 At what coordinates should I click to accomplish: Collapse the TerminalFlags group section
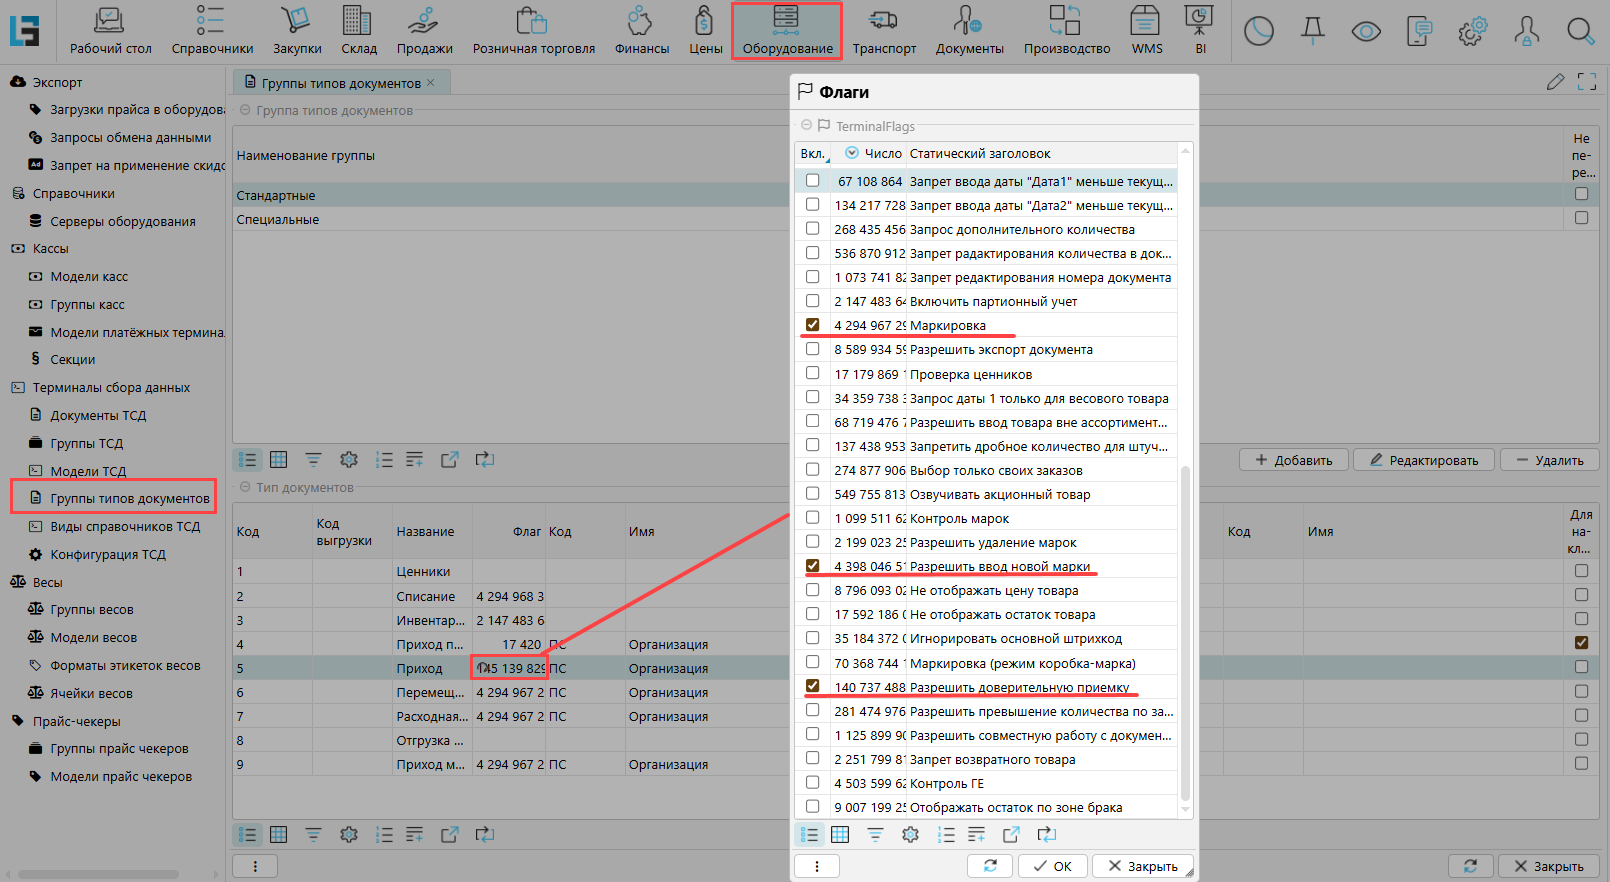tap(806, 126)
